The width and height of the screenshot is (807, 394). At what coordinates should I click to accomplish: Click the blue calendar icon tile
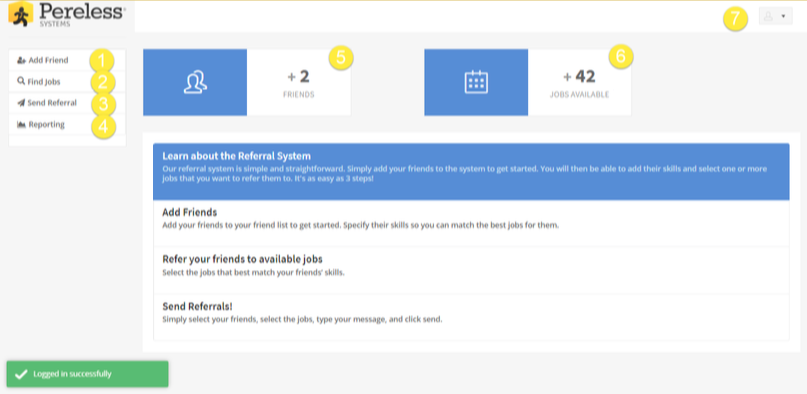click(476, 82)
